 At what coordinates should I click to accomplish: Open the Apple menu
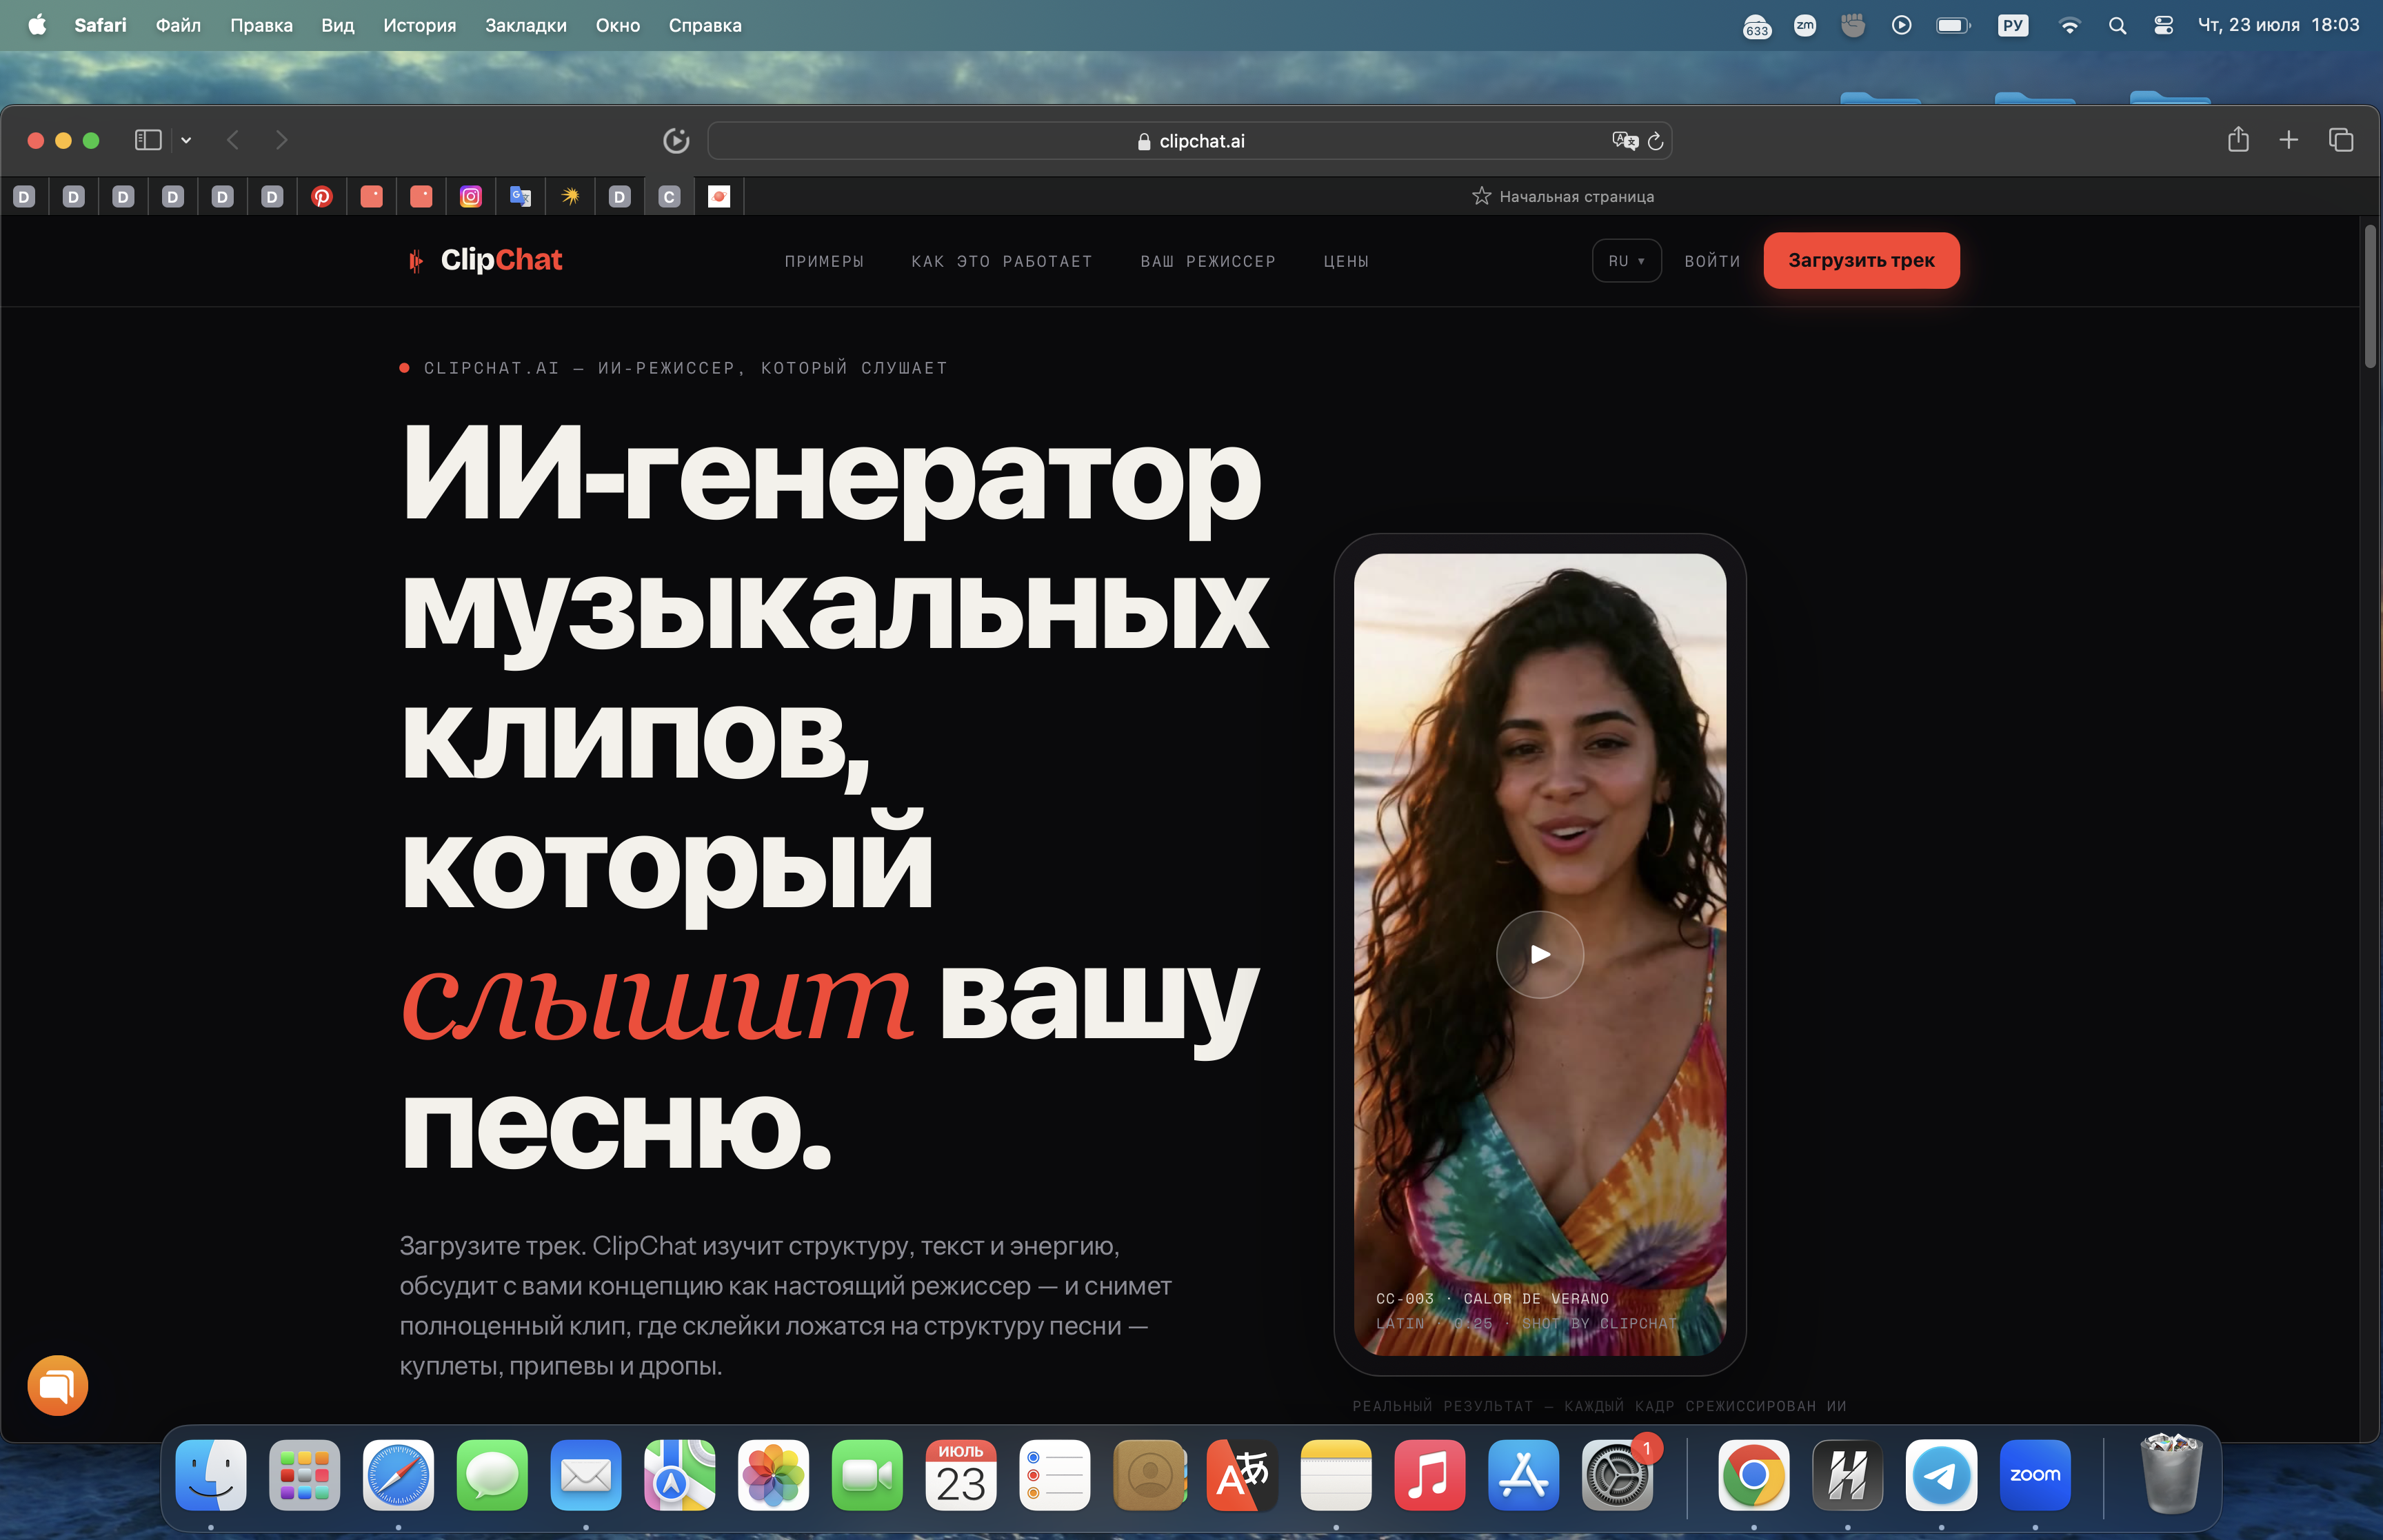coord(37,25)
